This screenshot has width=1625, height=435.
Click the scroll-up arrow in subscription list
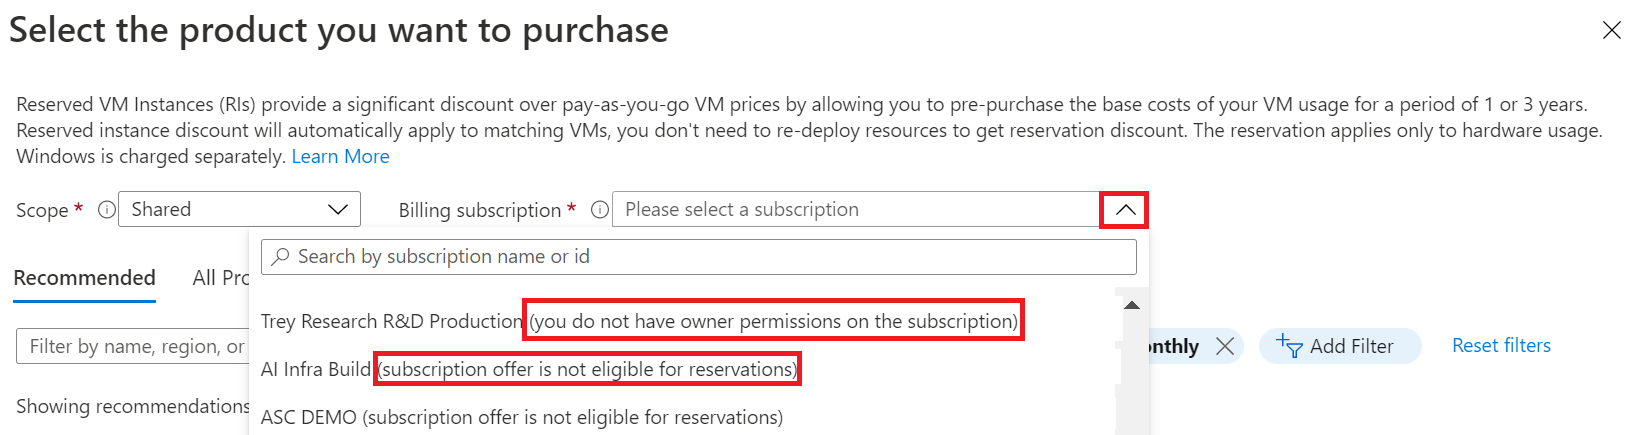(1132, 305)
